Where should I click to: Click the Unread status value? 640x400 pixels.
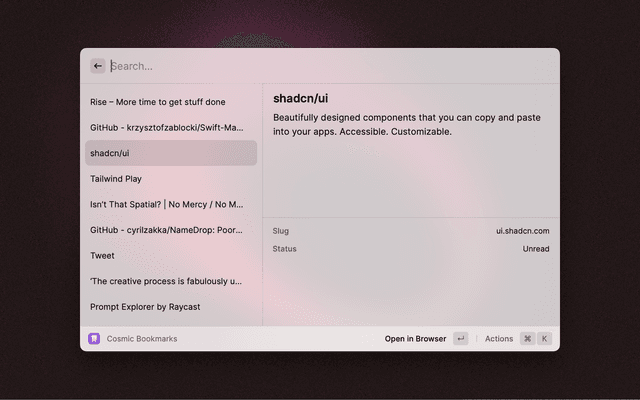point(535,249)
